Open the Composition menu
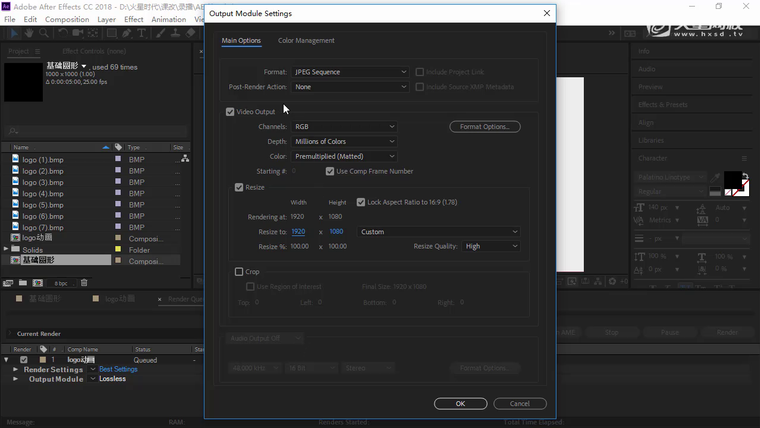The height and width of the screenshot is (428, 760). coord(67,19)
